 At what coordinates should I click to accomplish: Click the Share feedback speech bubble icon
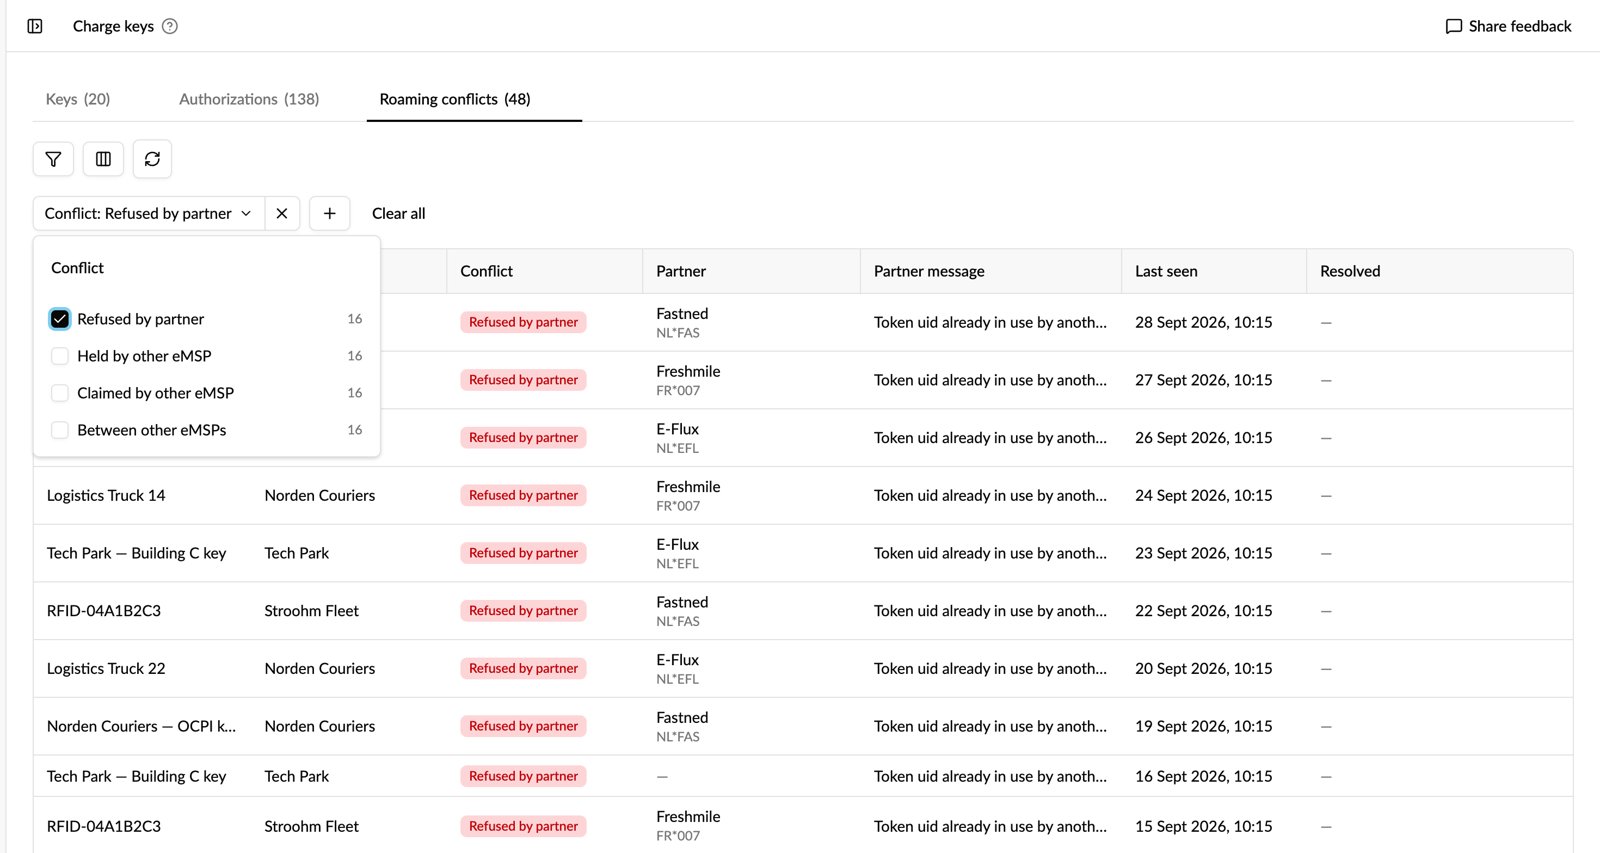(x=1454, y=26)
